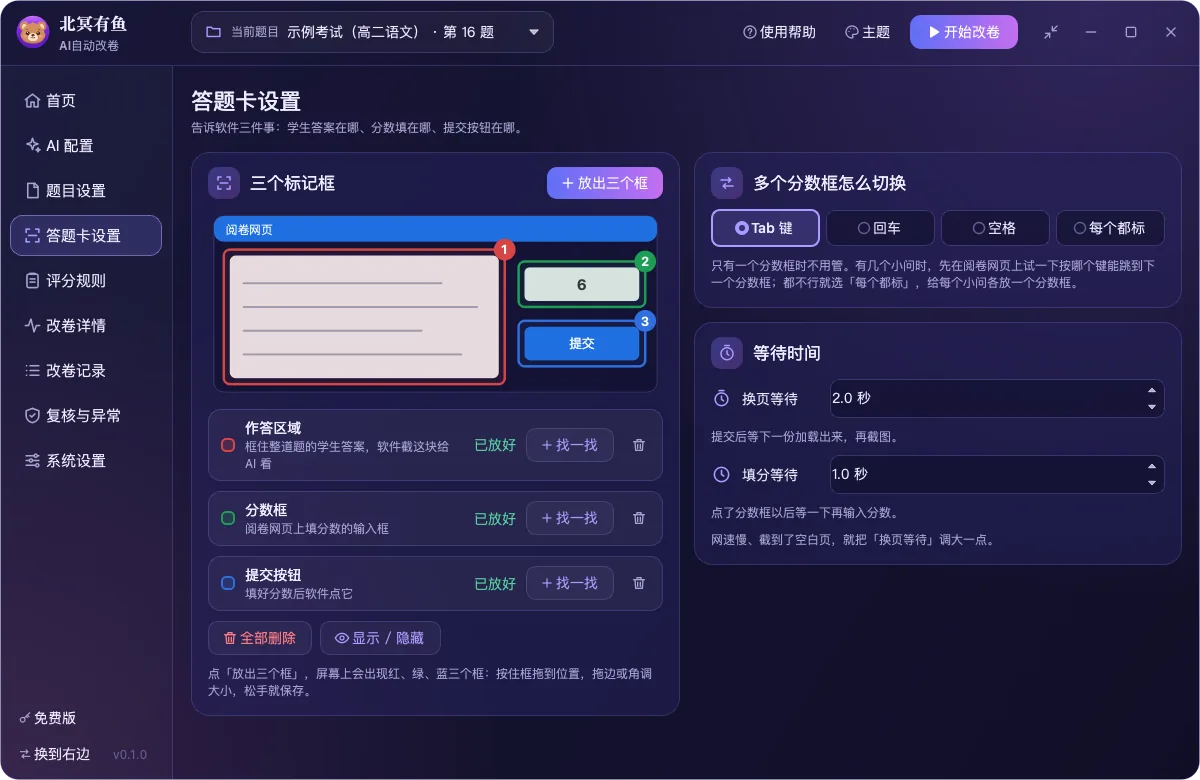Go to 题目设置 page
The height and width of the screenshot is (780, 1200).
pyautogui.click(x=86, y=191)
